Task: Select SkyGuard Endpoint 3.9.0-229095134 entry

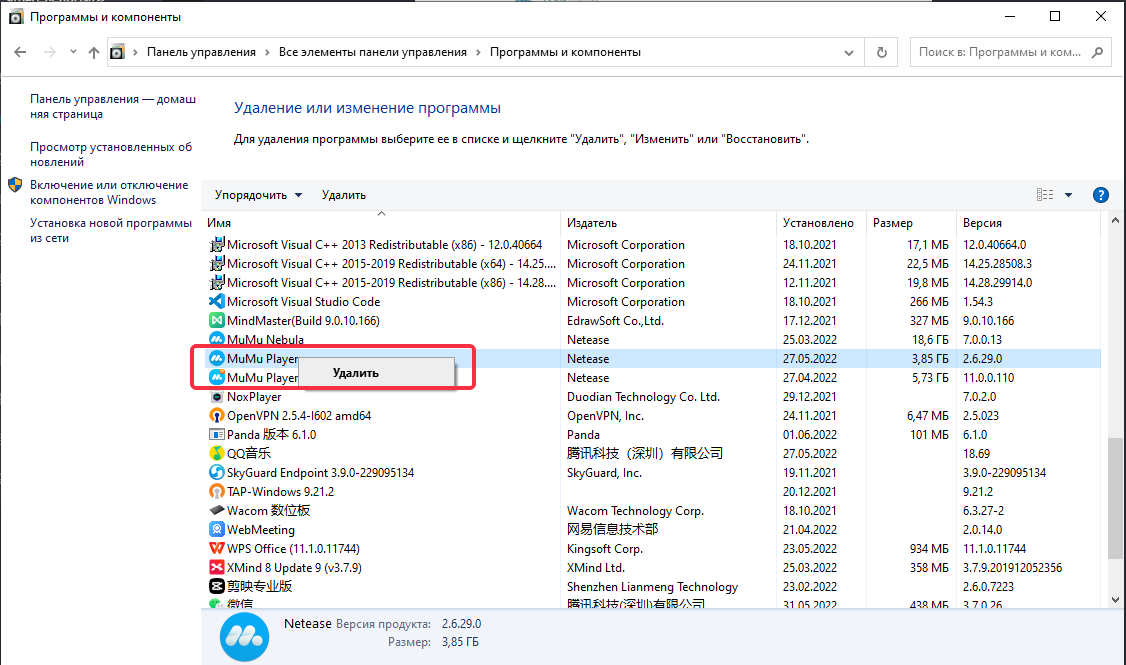Action: point(320,473)
